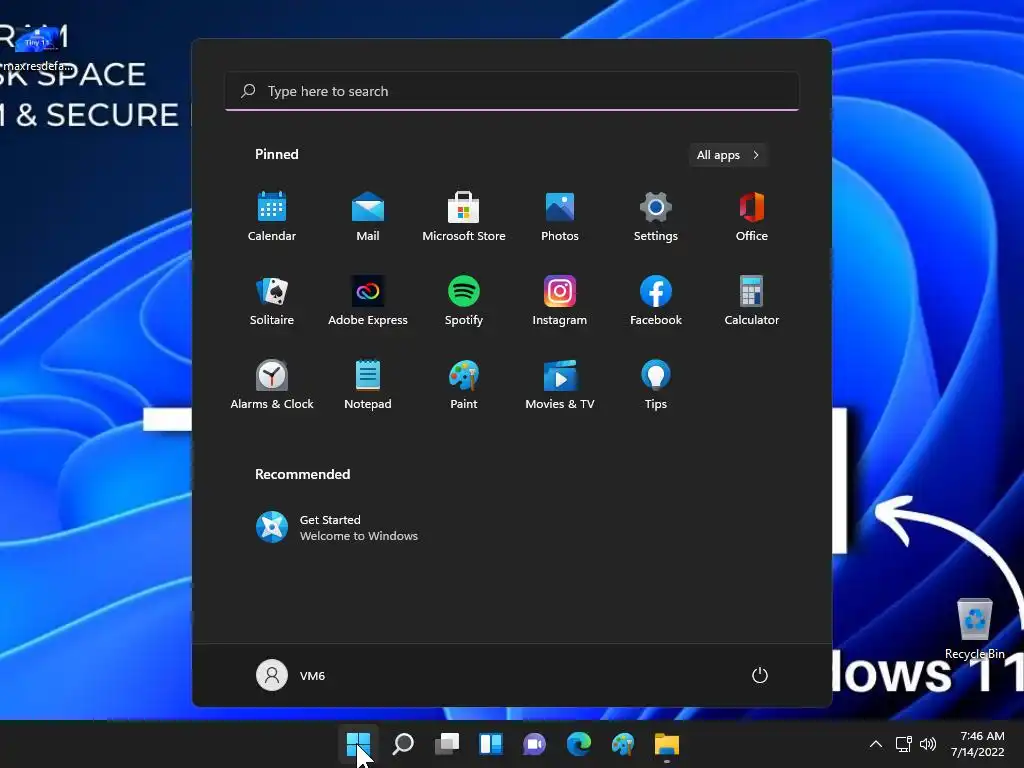Open Task View on the taskbar
Viewport: 1024px width, 768px height.
tap(447, 744)
